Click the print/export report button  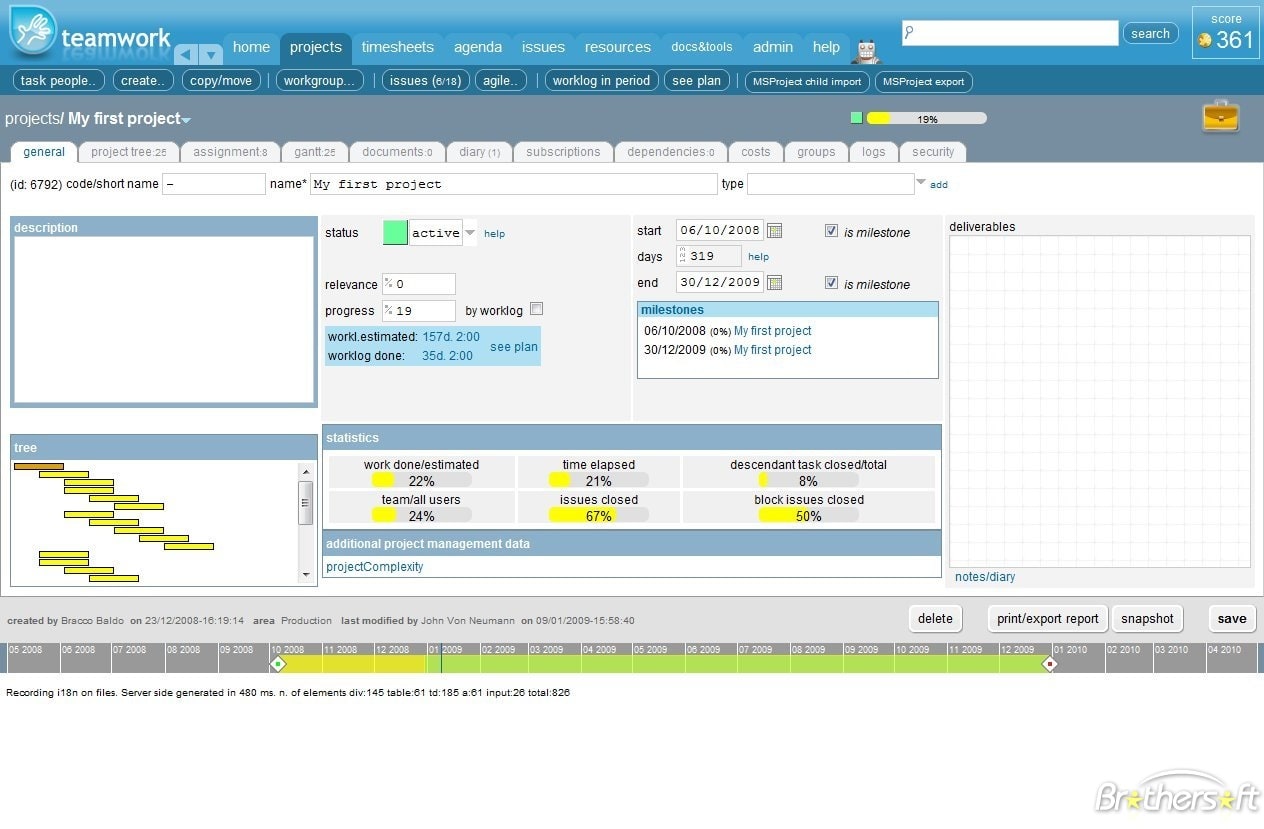pyautogui.click(x=1047, y=618)
